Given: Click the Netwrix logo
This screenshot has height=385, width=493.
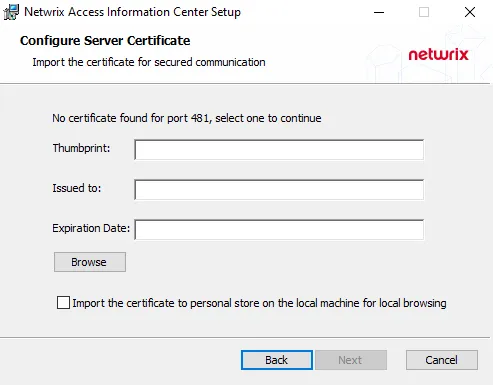Looking at the screenshot, I should pyautogui.click(x=438, y=55).
